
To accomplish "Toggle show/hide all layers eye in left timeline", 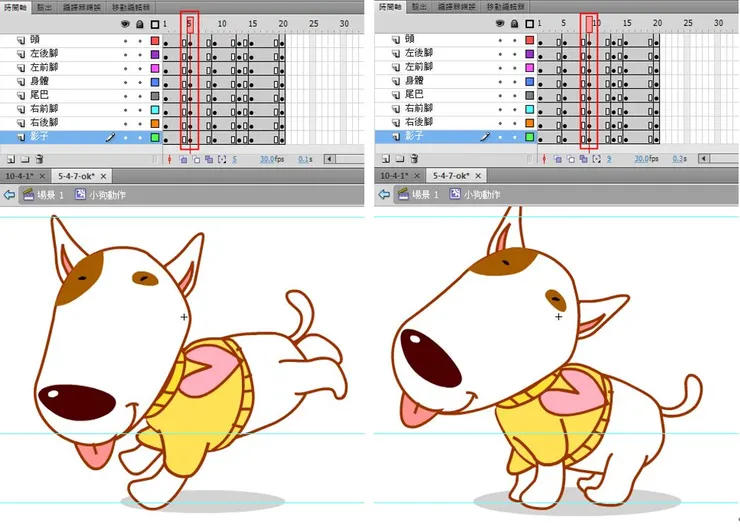I will pos(125,24).
